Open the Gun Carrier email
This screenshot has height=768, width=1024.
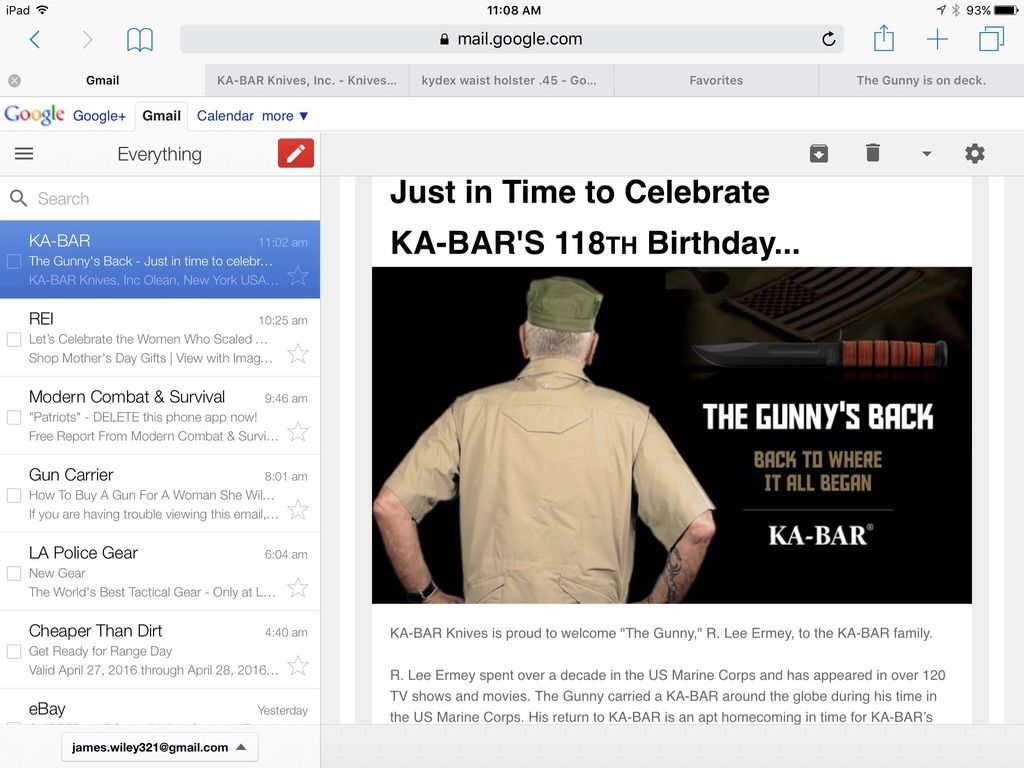pos(160,493)
